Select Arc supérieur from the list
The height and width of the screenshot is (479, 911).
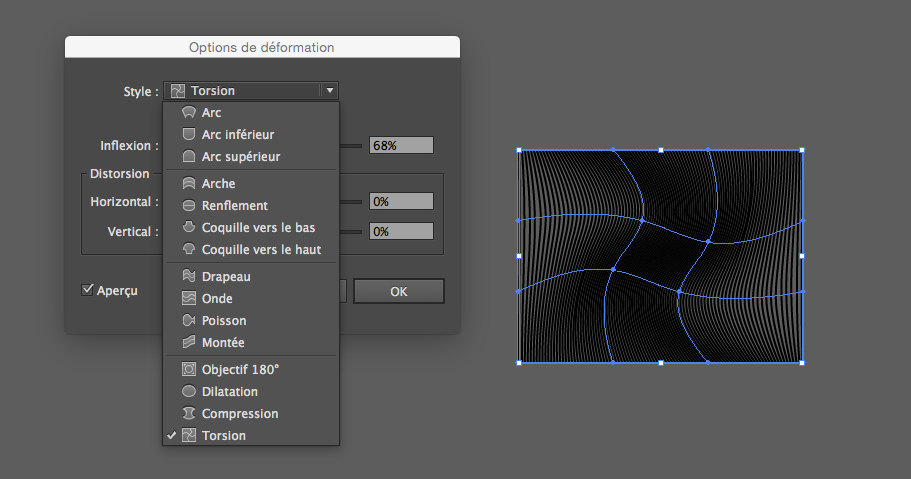pyautogui.click(x=240, y=157)
